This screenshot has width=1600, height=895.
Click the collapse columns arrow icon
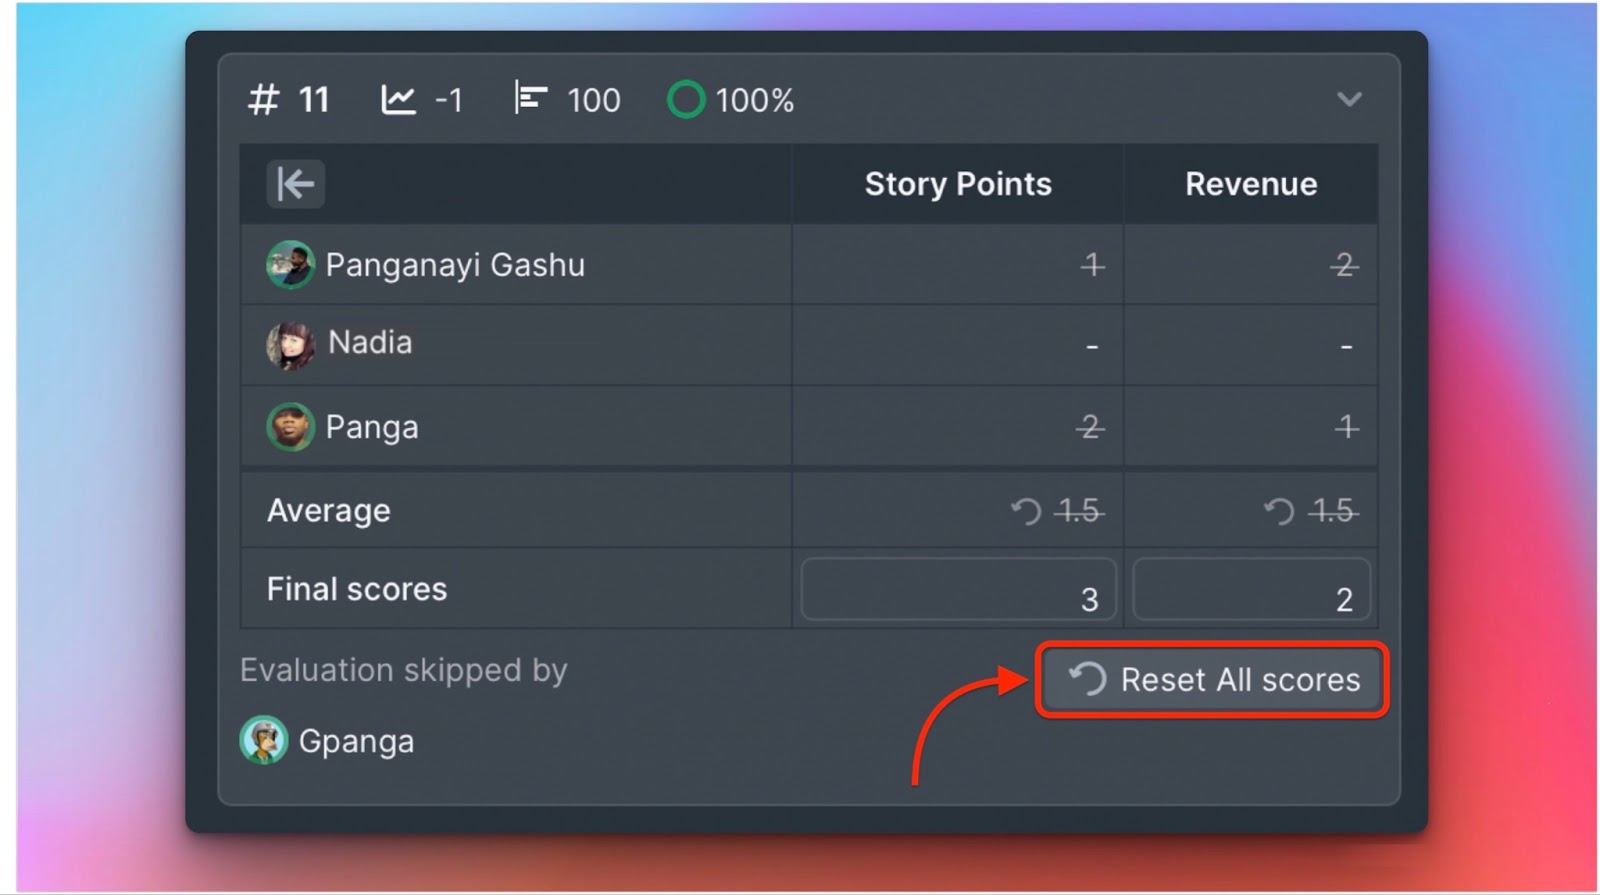pyautogui.click(x=295, y=184)
